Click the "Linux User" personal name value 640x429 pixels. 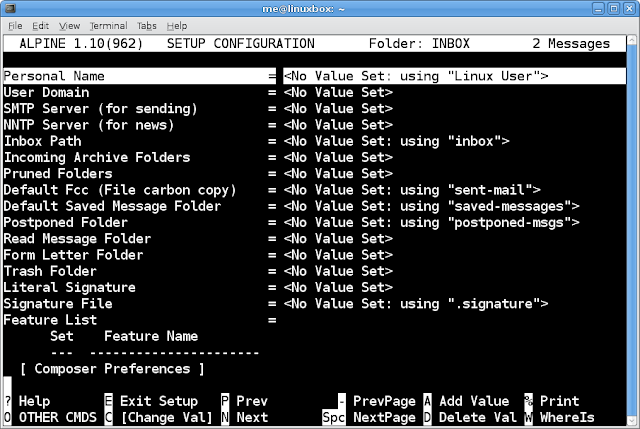tap(493, 76)
